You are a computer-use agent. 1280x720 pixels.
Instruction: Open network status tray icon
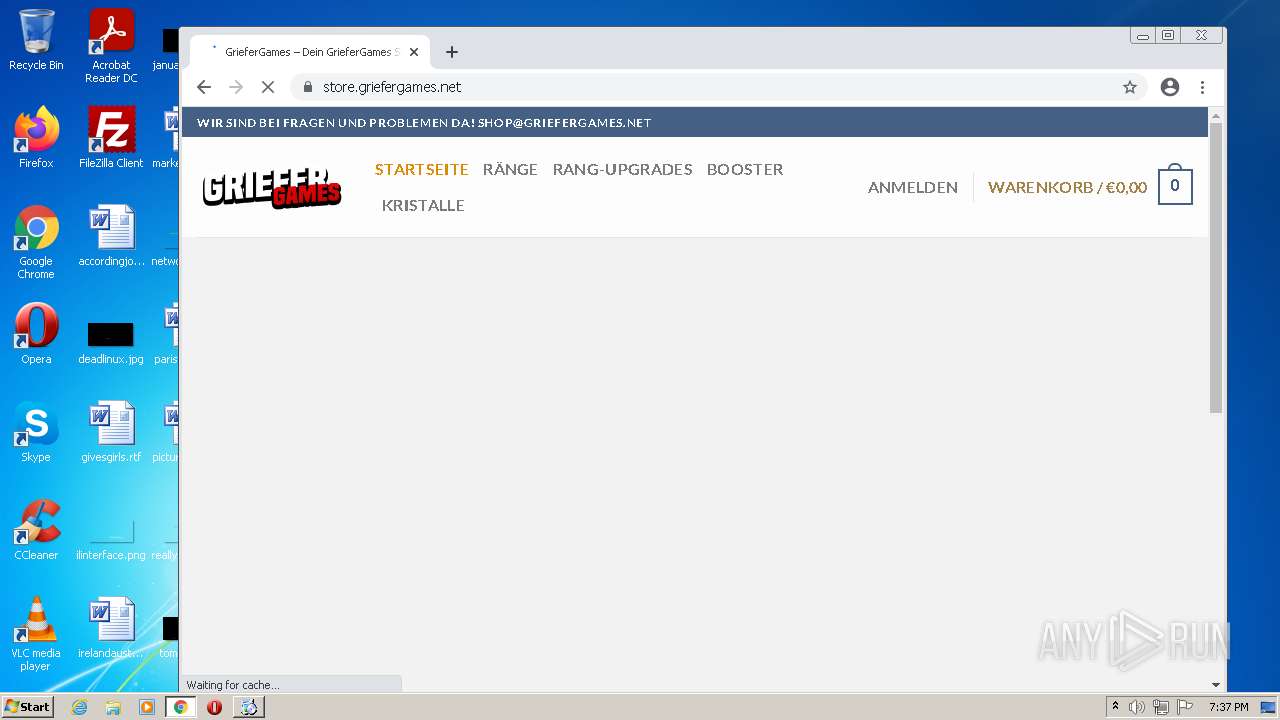coord(1161,707)
